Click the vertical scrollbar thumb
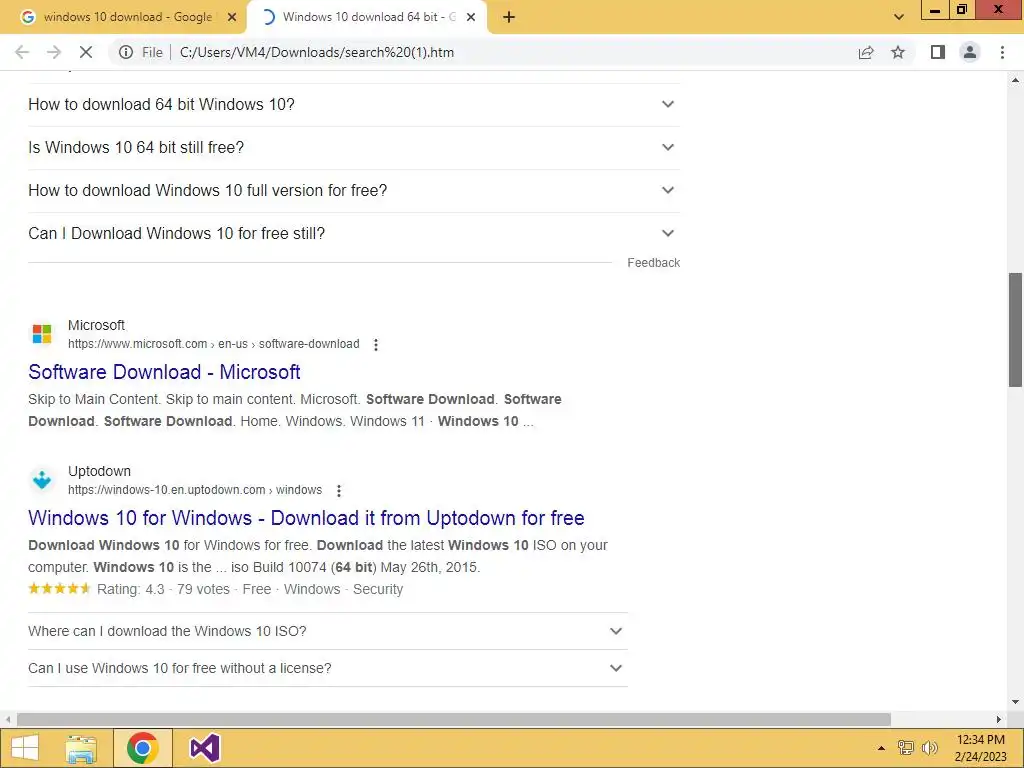1024x768 pixels. [1015, 330]
